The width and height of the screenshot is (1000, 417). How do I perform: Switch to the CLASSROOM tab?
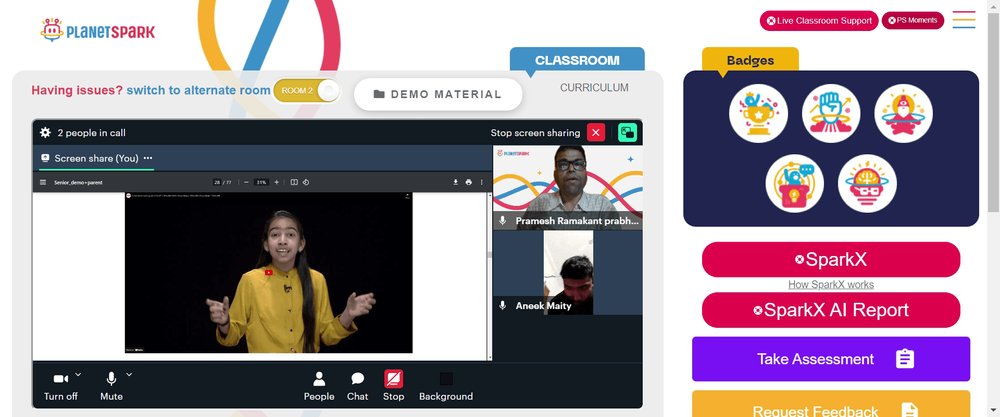tap(577, 61)
